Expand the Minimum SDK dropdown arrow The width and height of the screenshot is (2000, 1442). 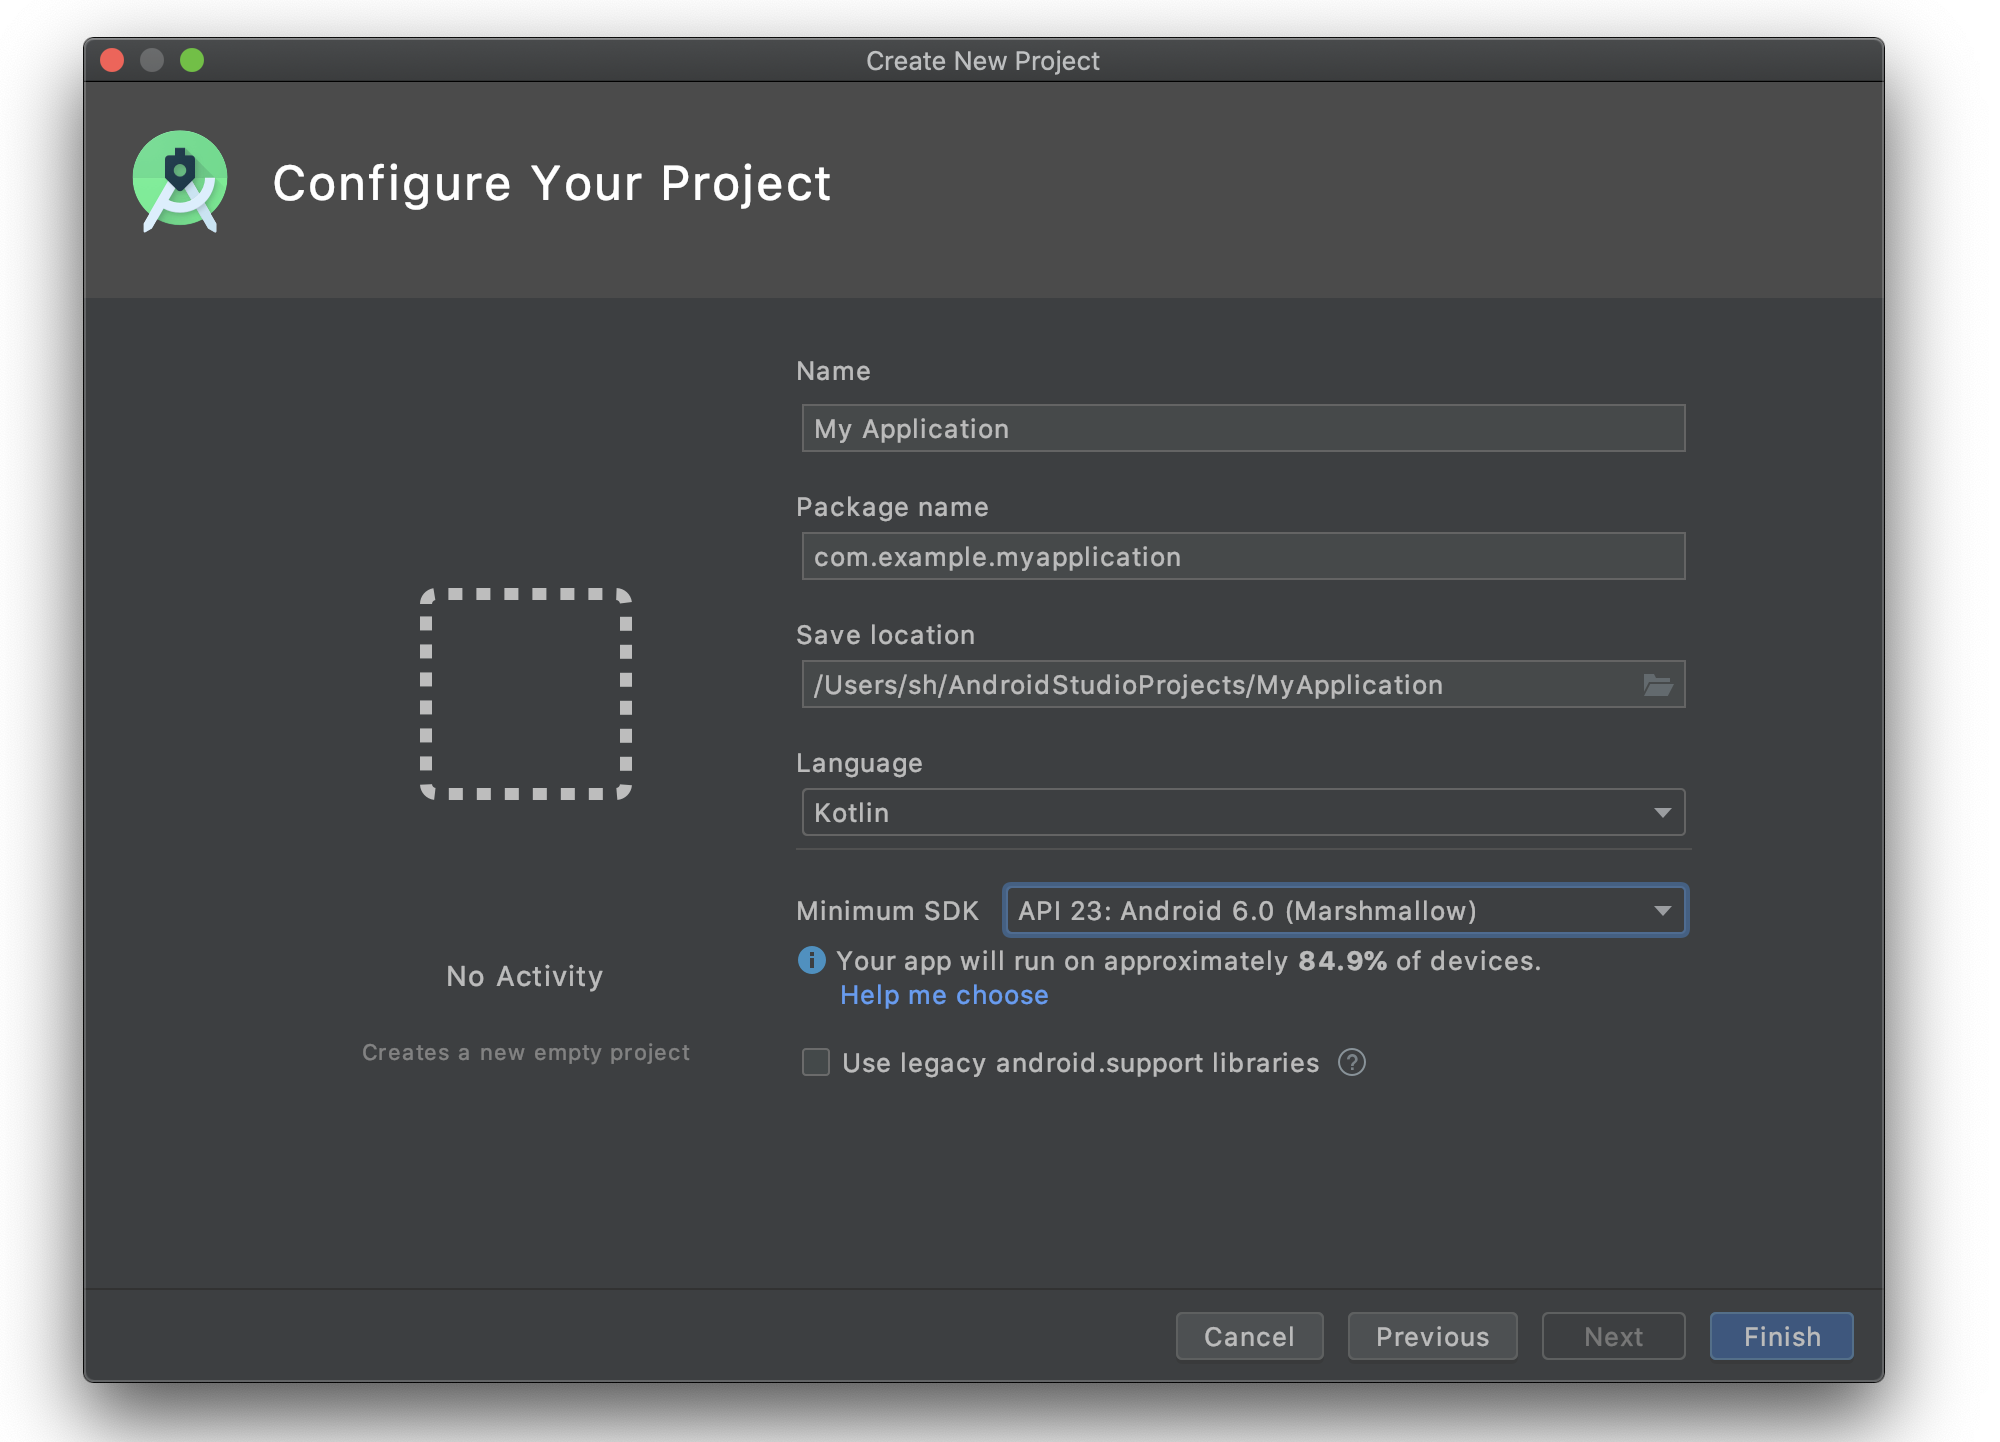1662,911
